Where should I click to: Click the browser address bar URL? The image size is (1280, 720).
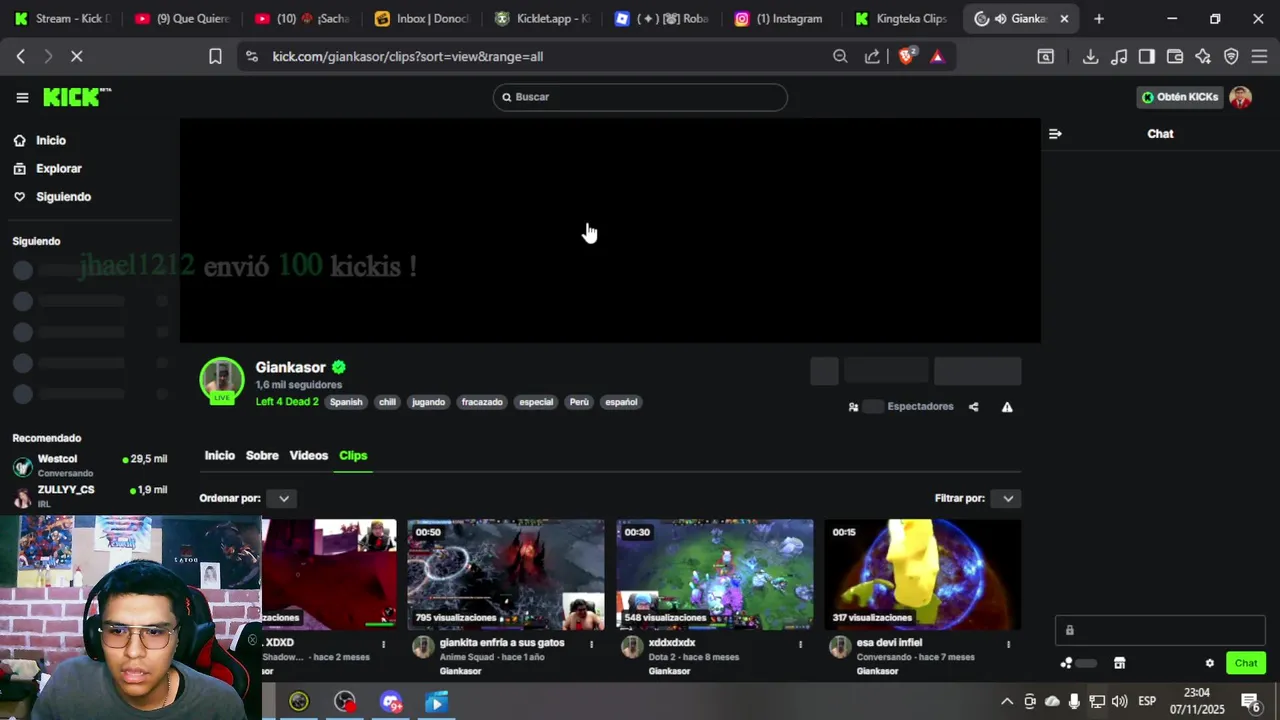point(408,57)
